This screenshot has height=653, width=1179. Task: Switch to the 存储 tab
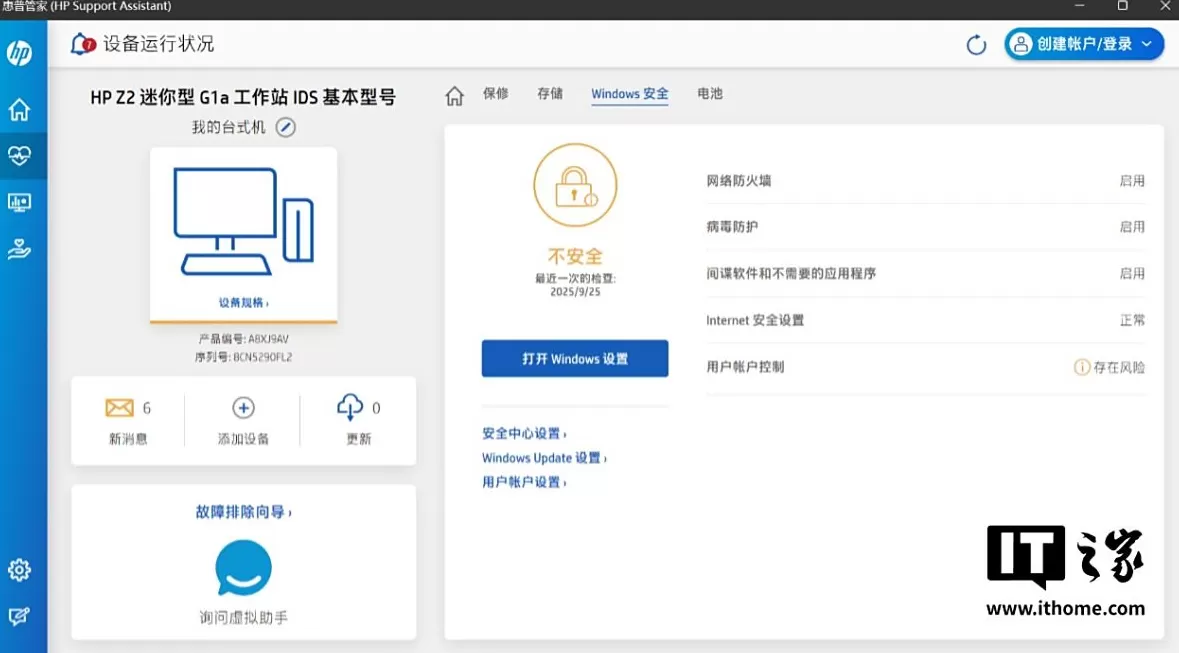point(550,94)
